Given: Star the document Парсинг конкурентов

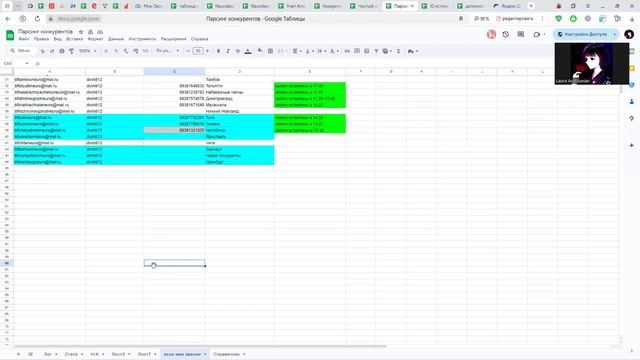Looking at the screenshot, I should tap(81, 32).
